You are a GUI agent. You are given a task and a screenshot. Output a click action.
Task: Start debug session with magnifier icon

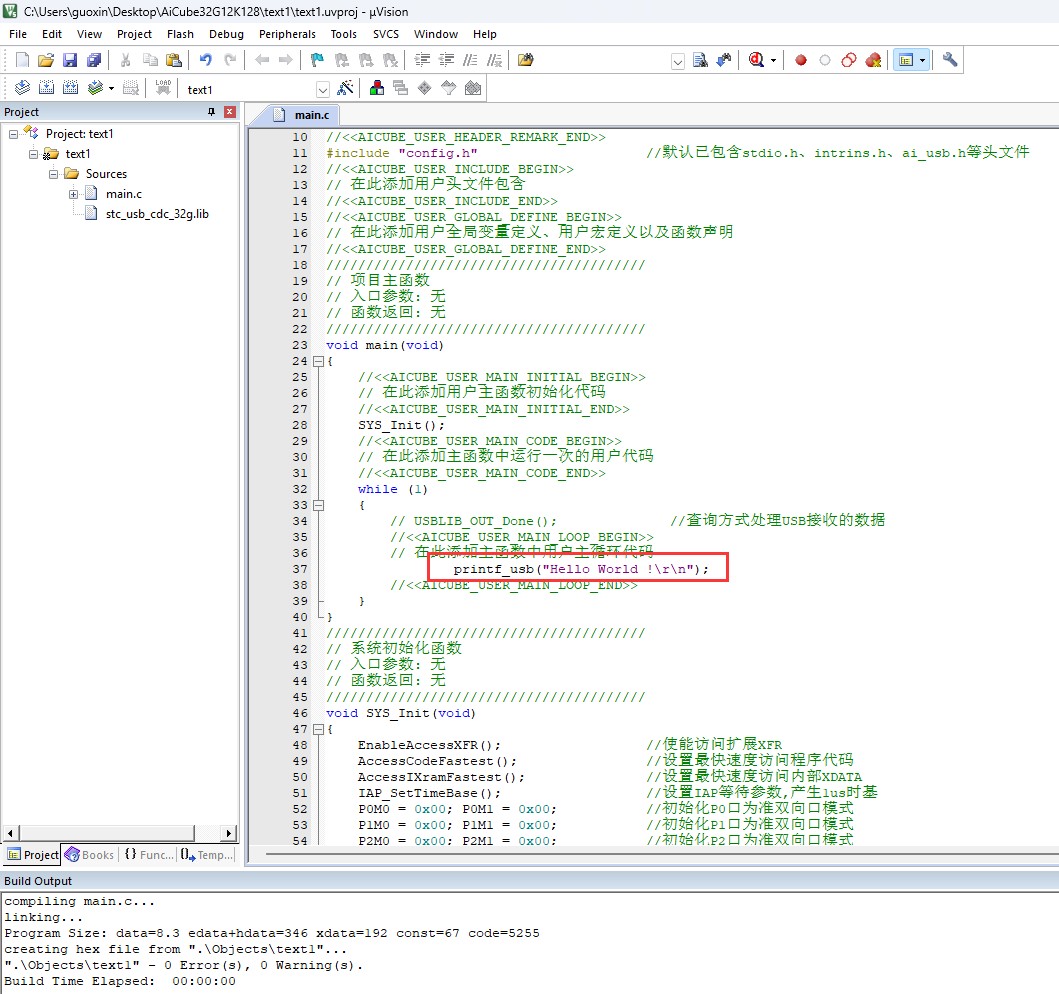[756, 60]
